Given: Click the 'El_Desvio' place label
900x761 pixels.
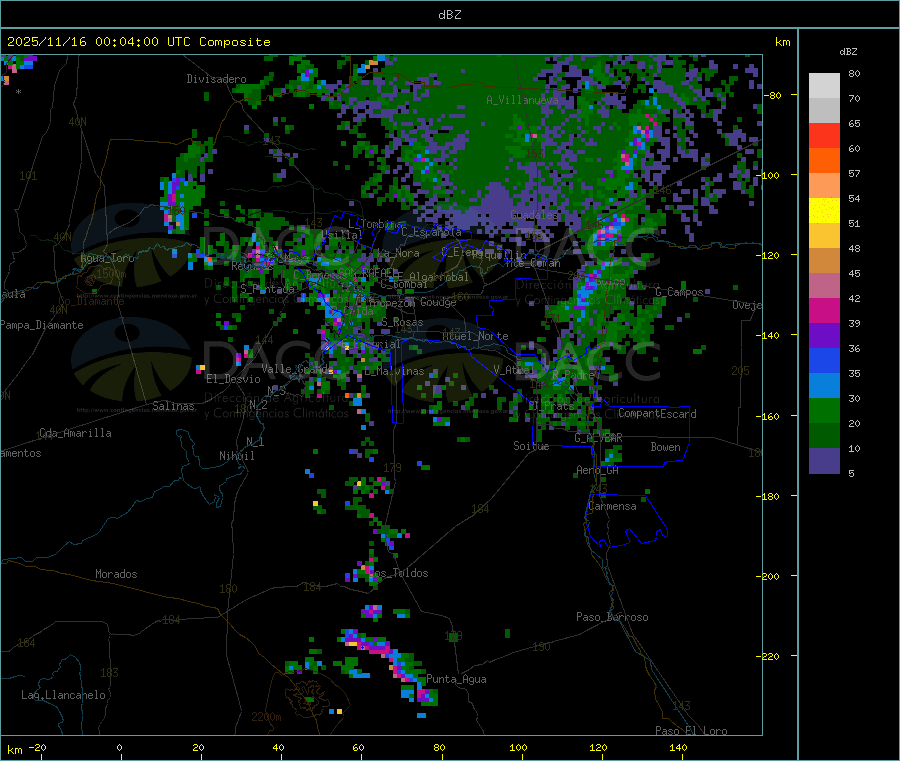Looking at the screenshot, I should [233, 379].
